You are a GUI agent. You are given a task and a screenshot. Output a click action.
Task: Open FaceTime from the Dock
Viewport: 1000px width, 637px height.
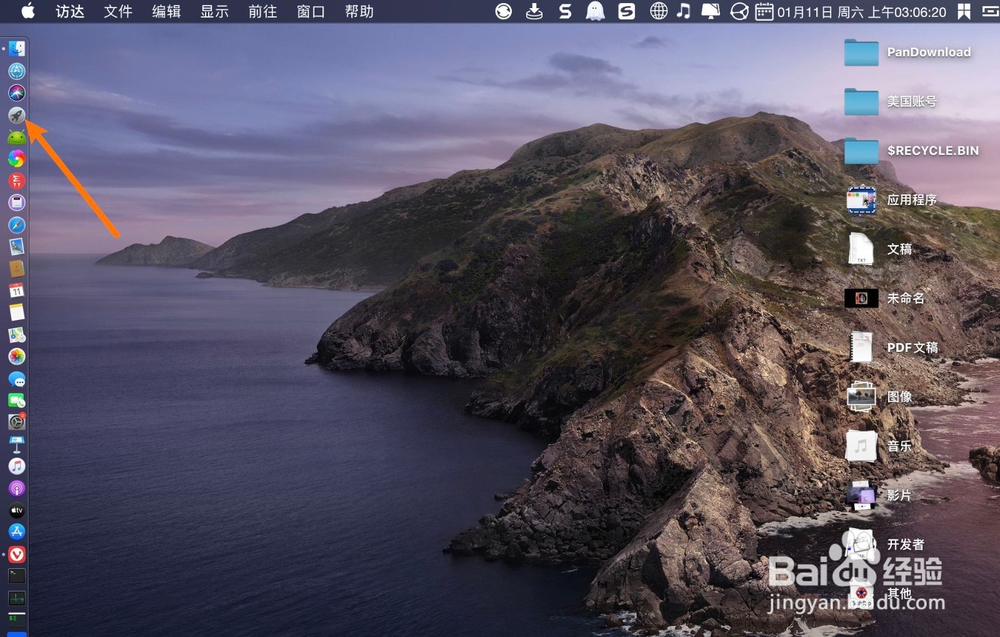pos(17,400)
